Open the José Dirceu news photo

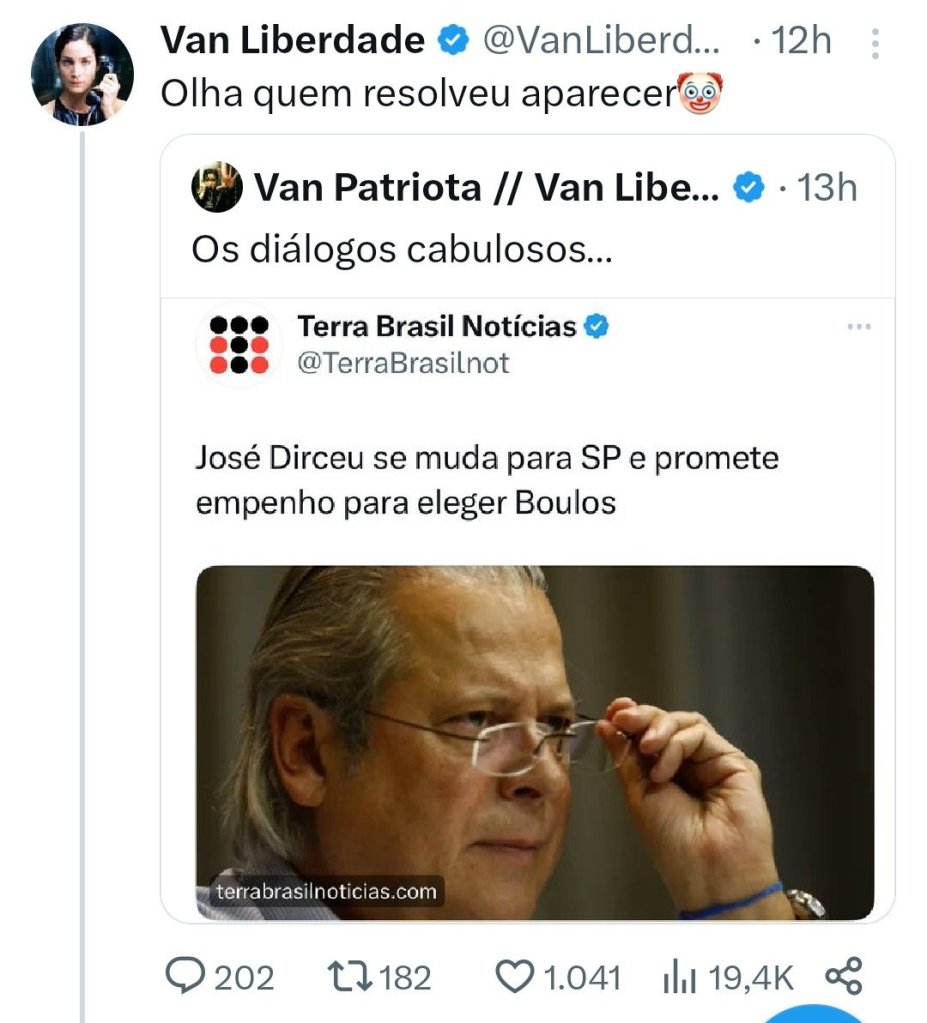coord(534,742)
